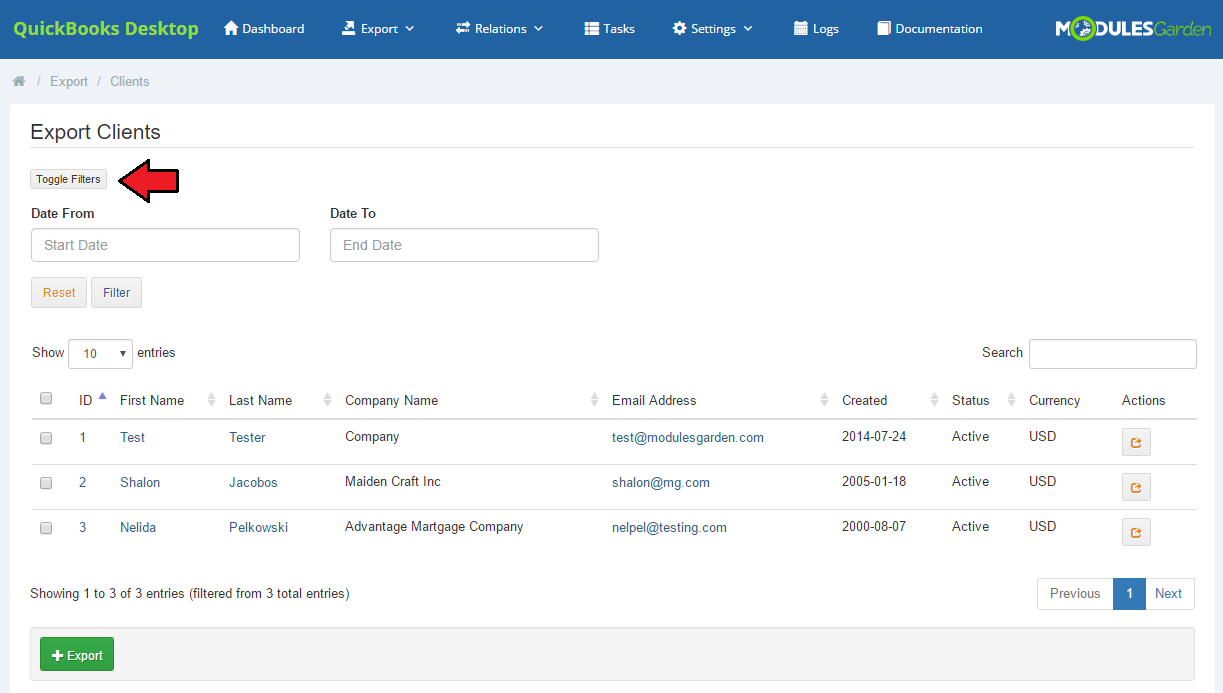Open Documentation in navbar
Viewport: 1223px width, 693px height.
coord(930,29)
